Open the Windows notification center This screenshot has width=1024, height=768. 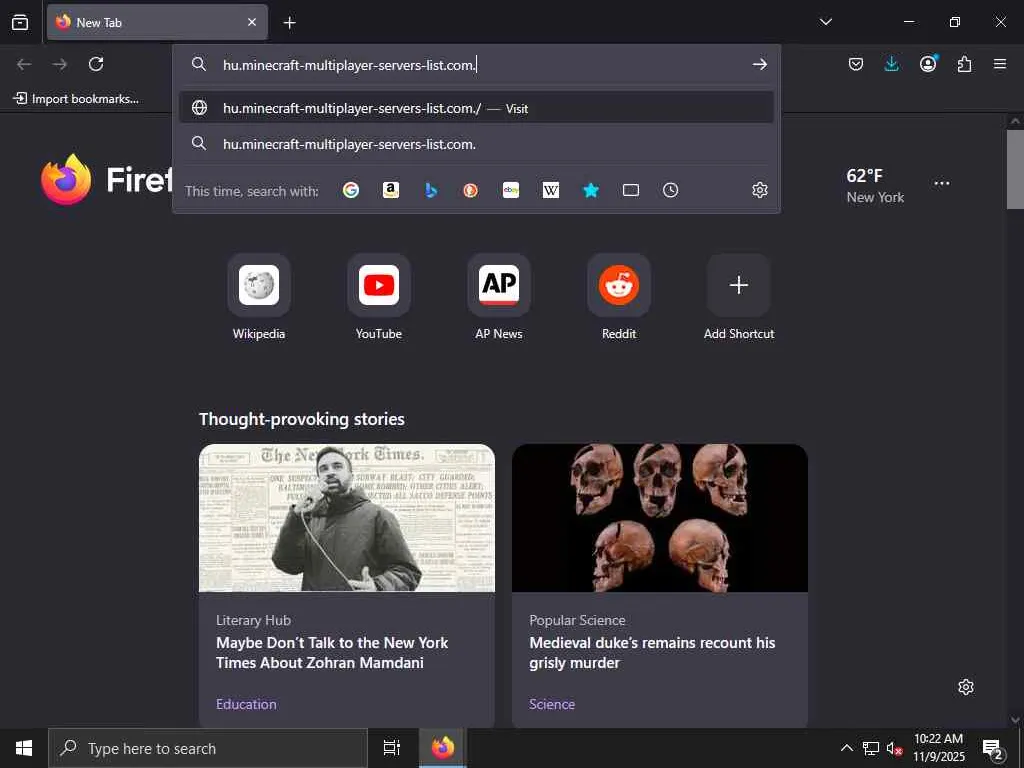click(x=993, y=748)
